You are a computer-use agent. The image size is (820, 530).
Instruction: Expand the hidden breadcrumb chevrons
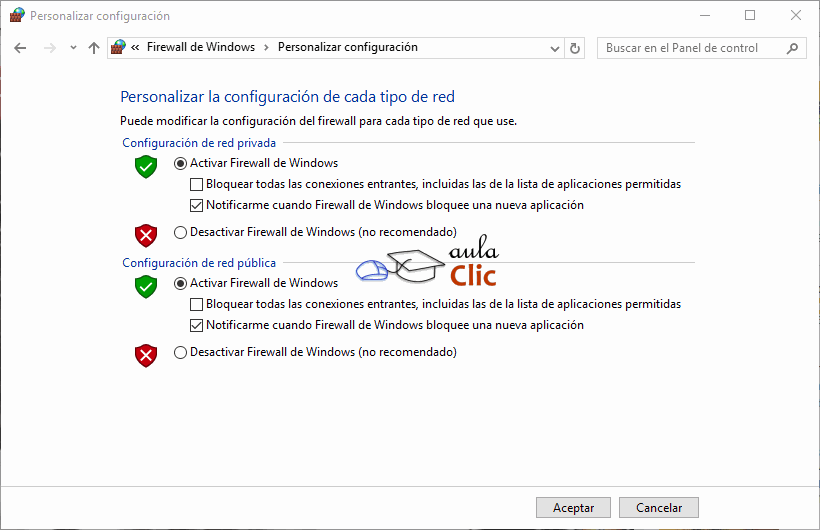click(135, 47)
